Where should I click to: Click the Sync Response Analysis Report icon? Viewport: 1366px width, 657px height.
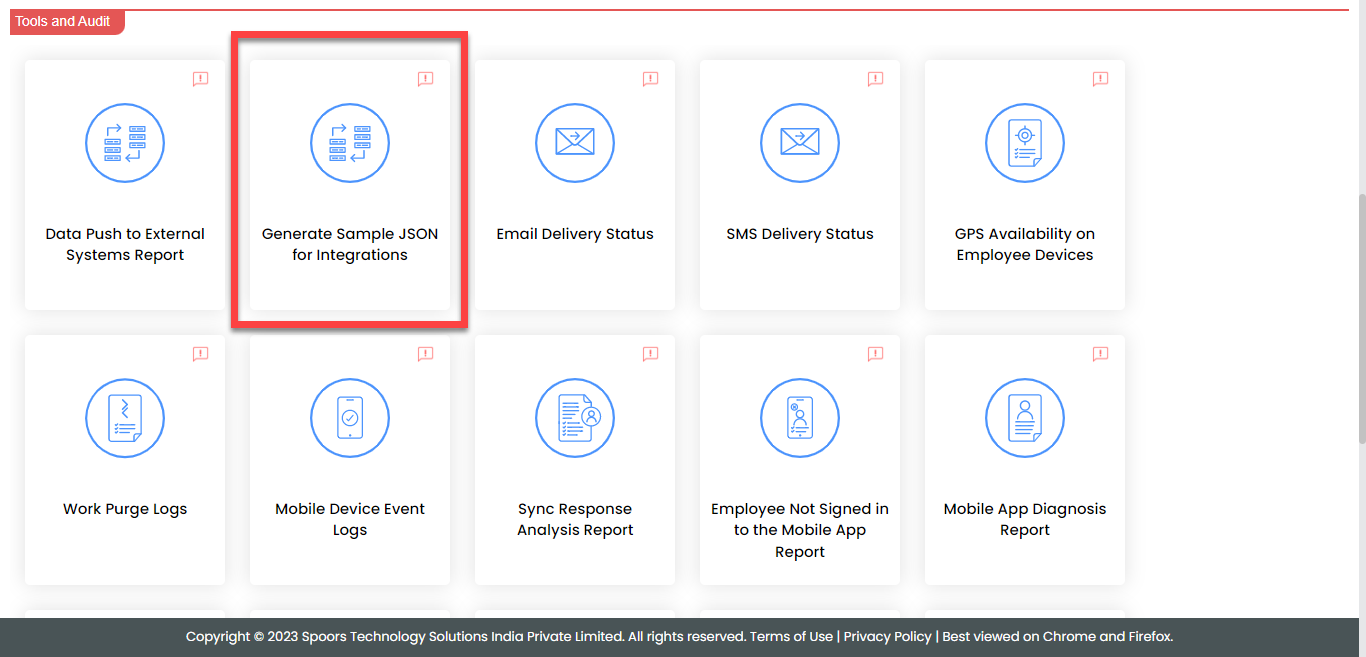[x=575, y=418]
